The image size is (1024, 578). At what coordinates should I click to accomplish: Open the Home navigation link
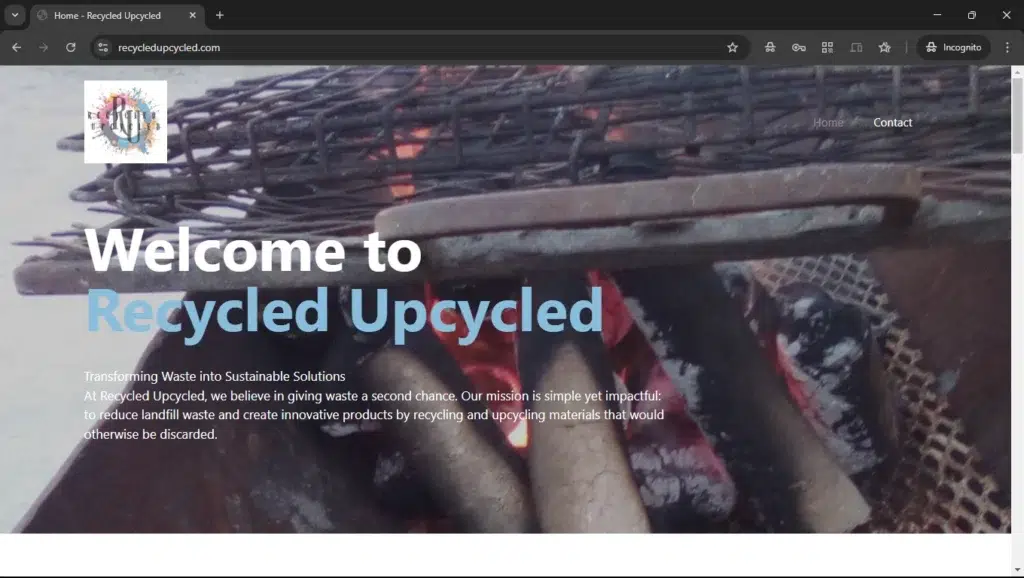(828, 123)
